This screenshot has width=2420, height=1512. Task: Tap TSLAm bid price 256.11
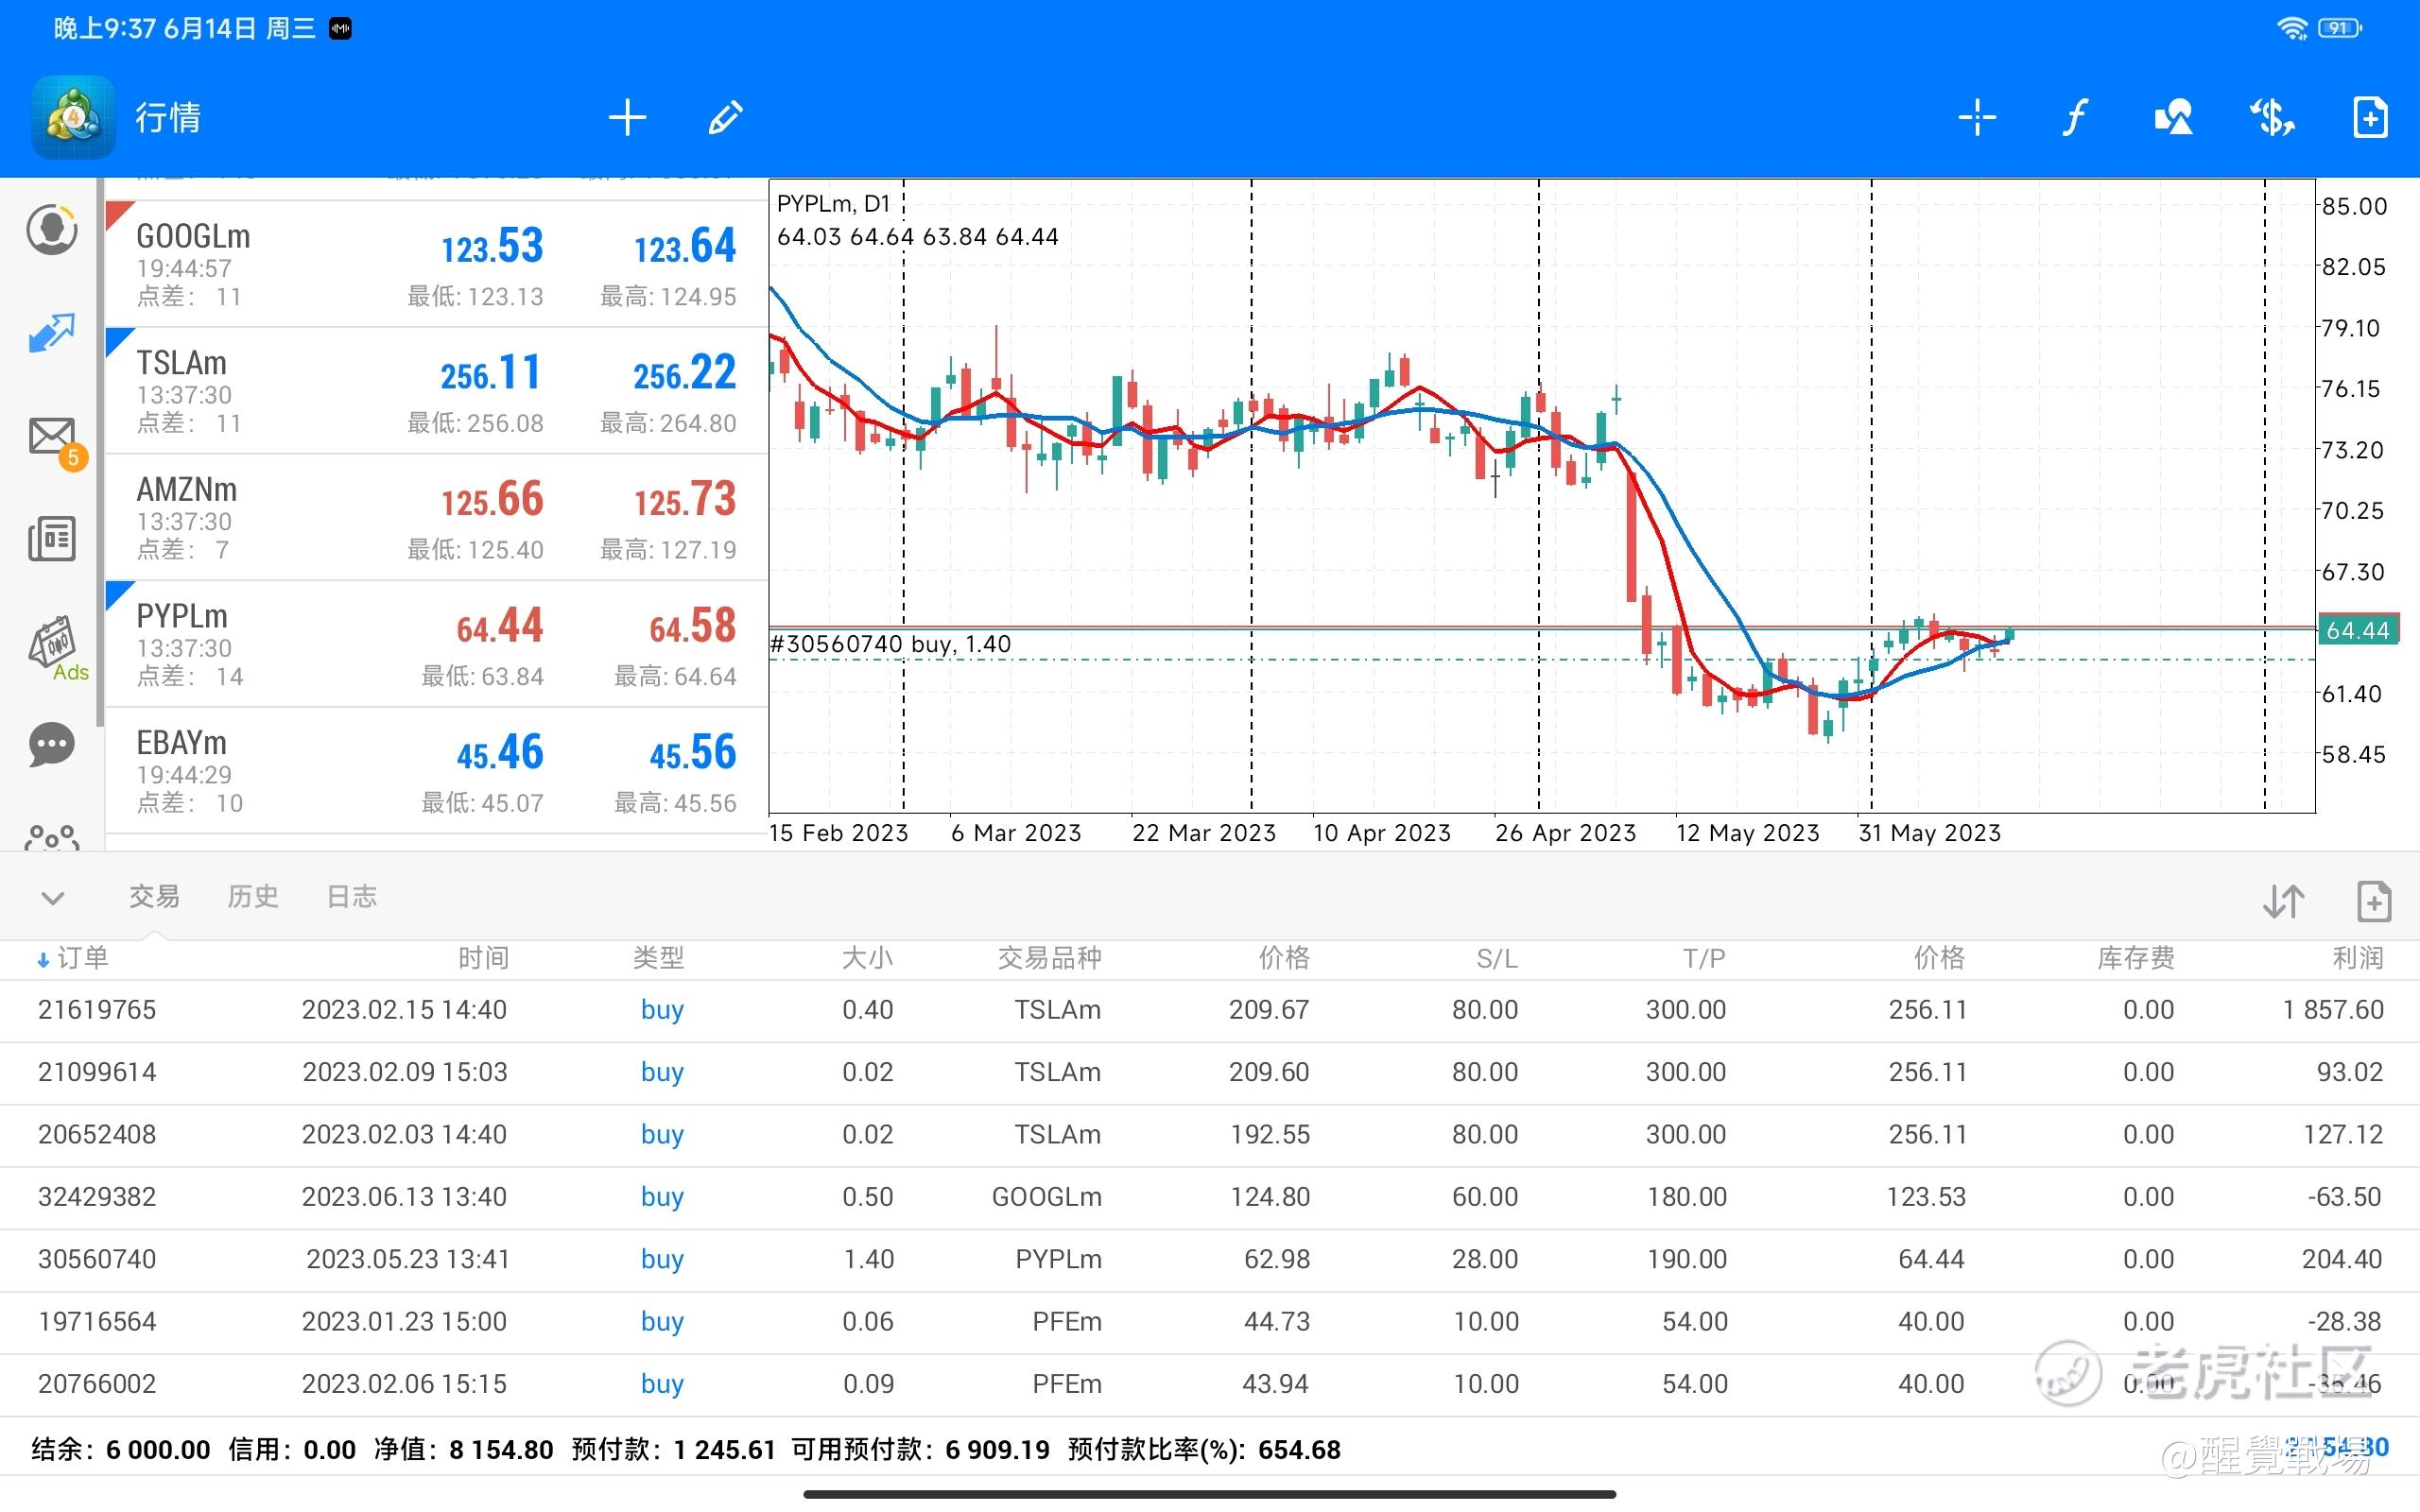click(x=491, y=373)
